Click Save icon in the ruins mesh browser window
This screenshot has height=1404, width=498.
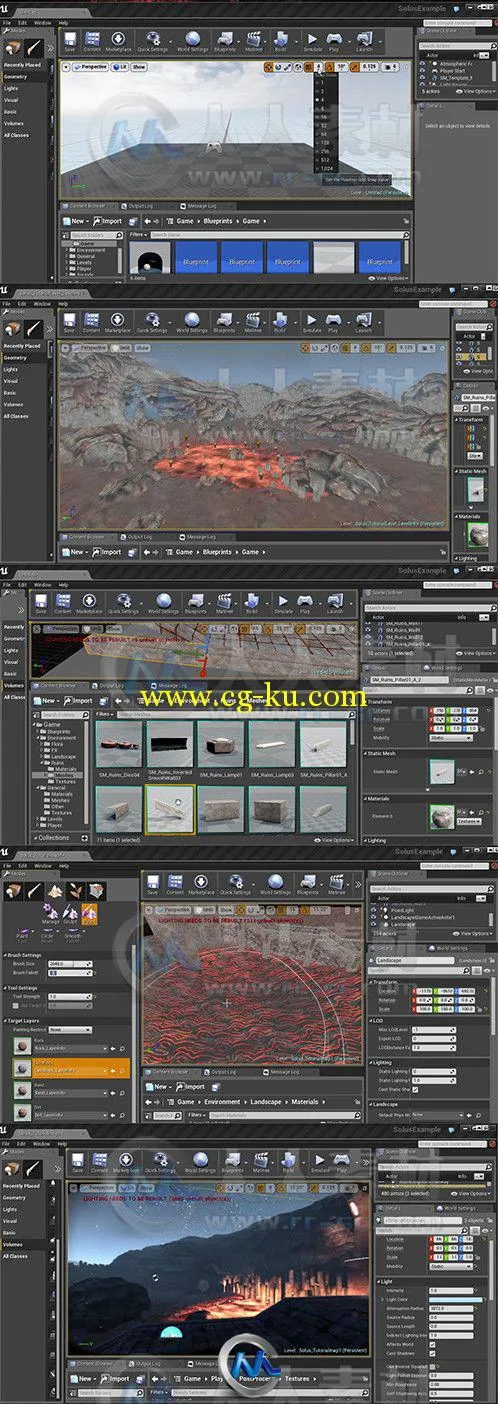click(x=41, y=603)
